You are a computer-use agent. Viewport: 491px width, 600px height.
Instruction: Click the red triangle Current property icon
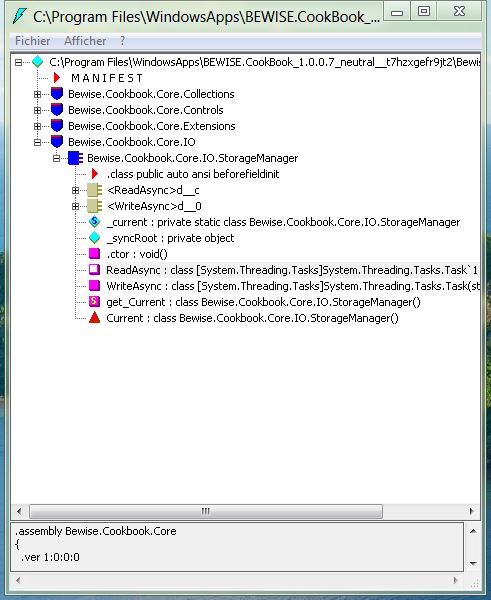coord(94,318)
